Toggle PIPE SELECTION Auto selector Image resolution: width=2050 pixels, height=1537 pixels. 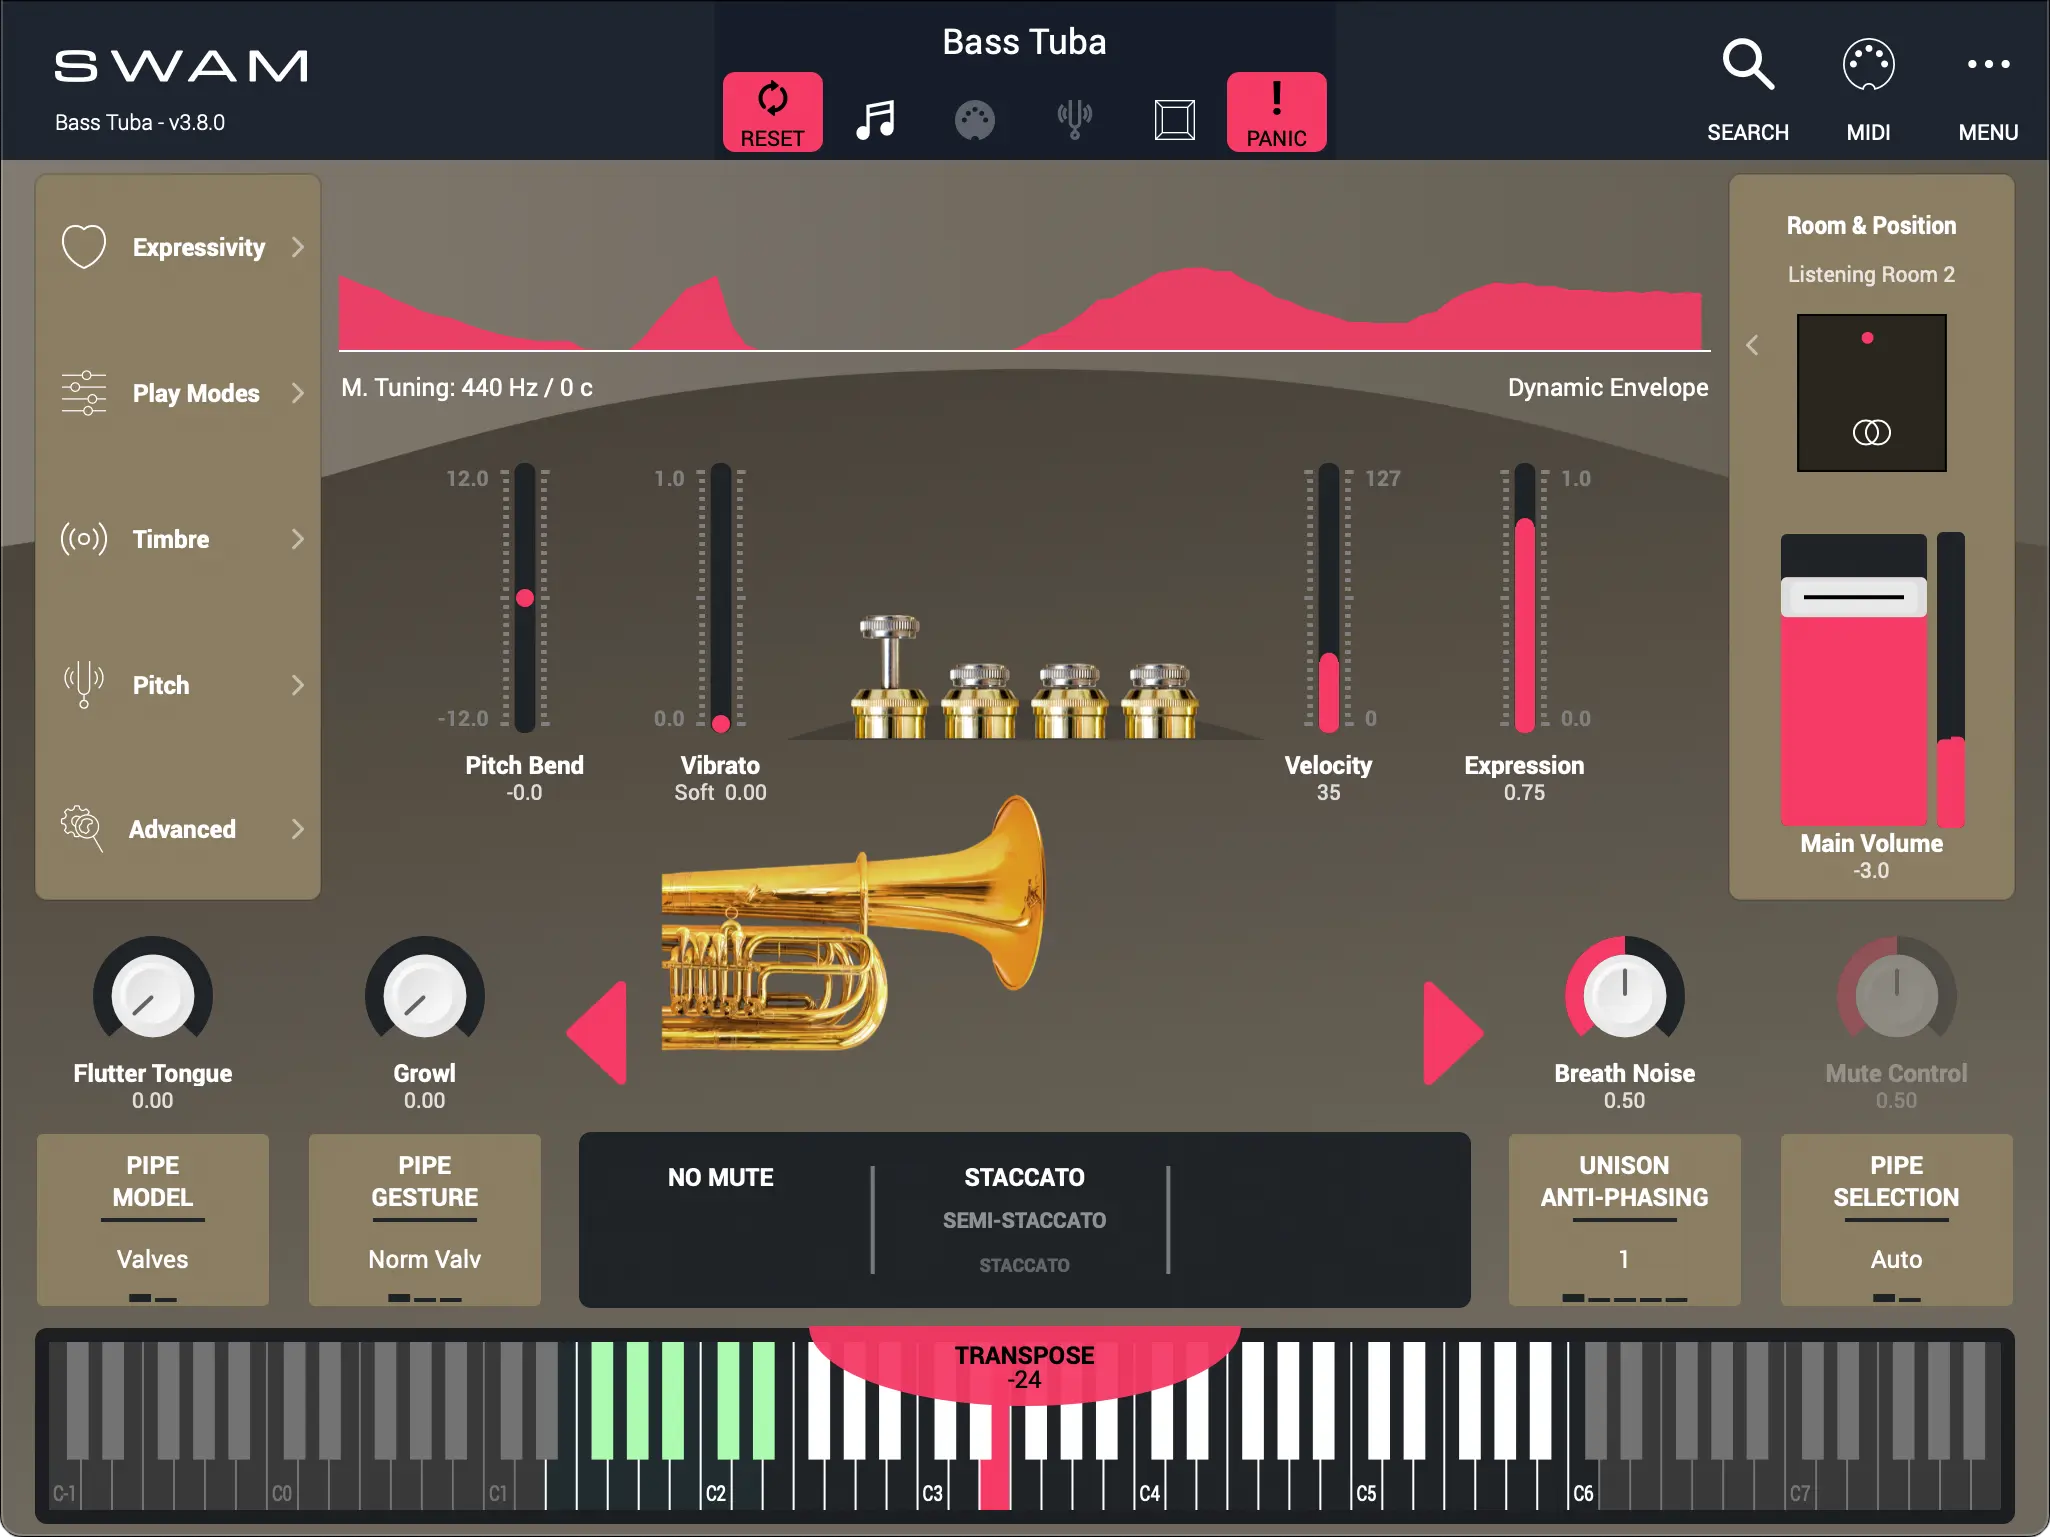tap(1896, 1219)
